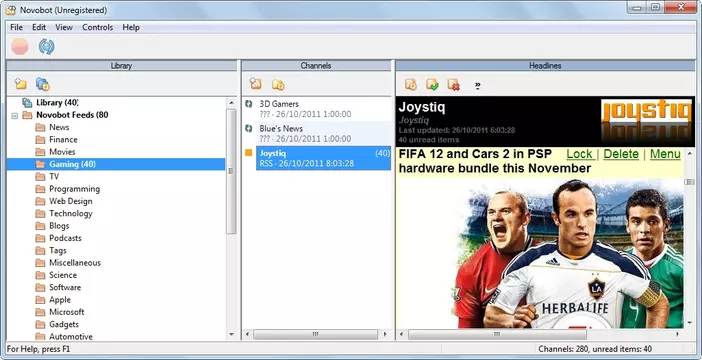Click the red X icon in Headlines toolbar
This screenshot has height=360, width=702.
click(454, 84)
